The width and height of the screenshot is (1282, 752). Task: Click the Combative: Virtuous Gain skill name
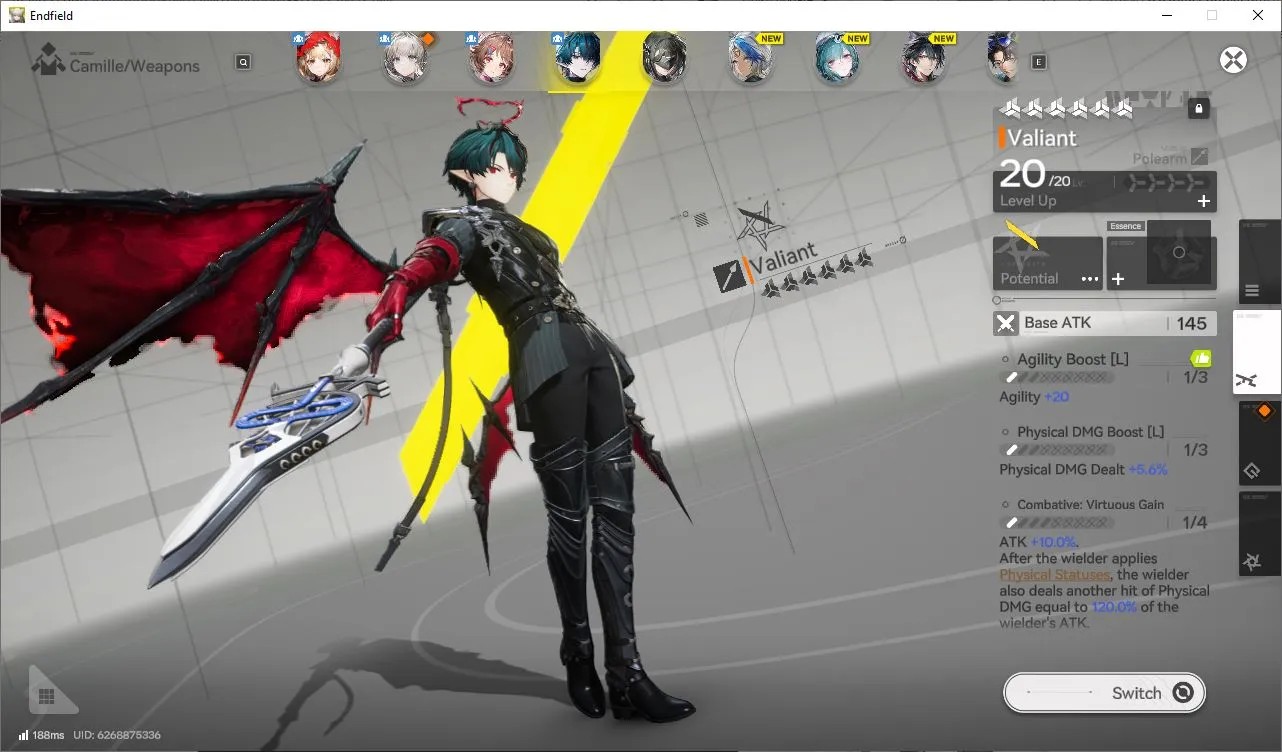coord(1091,505)
